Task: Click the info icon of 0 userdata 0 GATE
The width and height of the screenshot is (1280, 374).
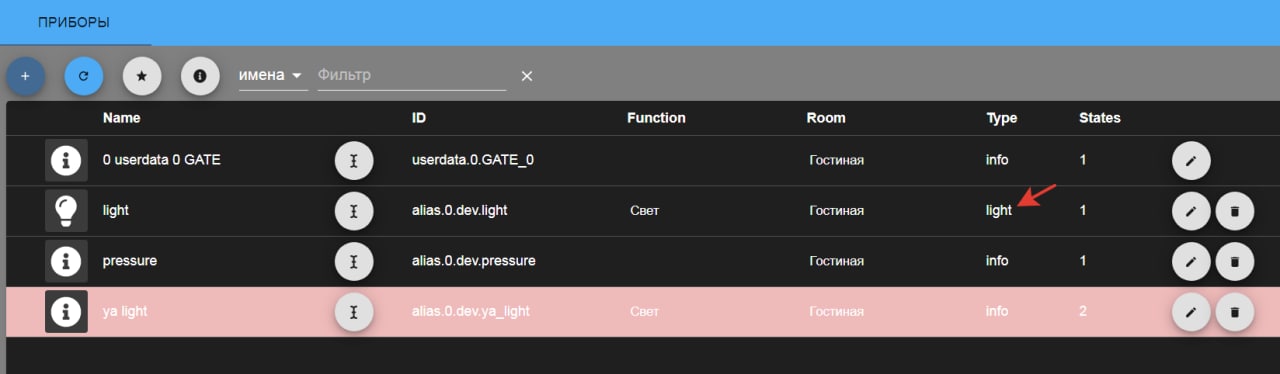Action: click(x=66, y=160)
